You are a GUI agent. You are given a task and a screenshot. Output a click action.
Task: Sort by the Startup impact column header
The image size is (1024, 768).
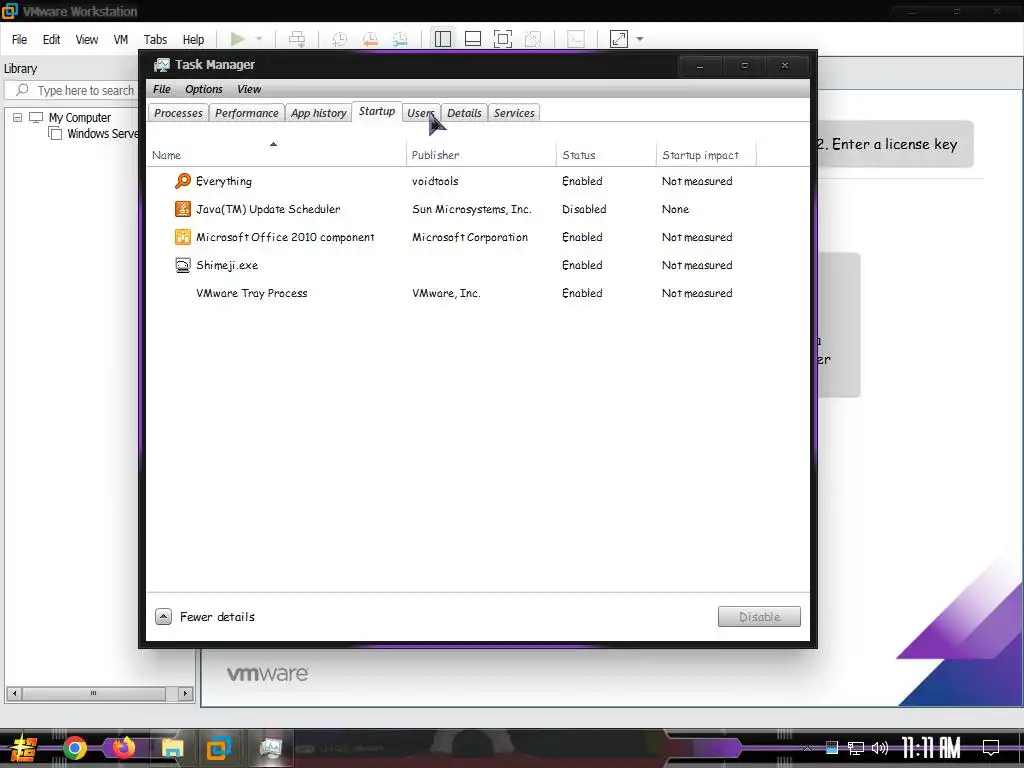tap(706, 155)
